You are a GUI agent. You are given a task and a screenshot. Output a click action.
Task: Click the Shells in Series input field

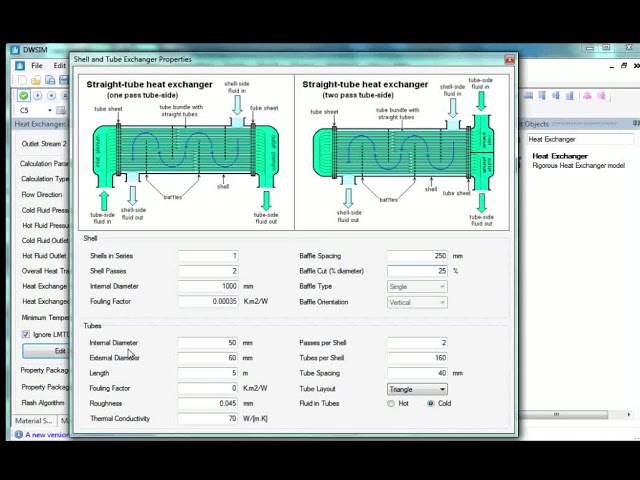[x=208, y=256]
